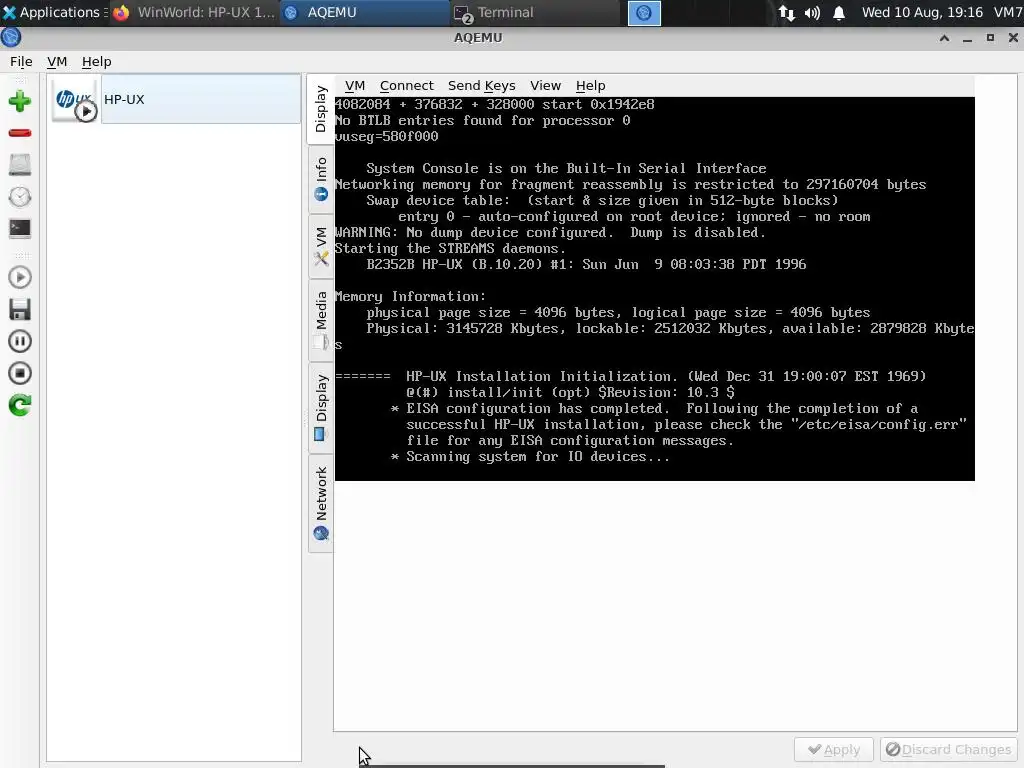This screenshot has width=1024, height=768.
Task: Click the volume speaker tray icon
Action: [x=812, y=12]
